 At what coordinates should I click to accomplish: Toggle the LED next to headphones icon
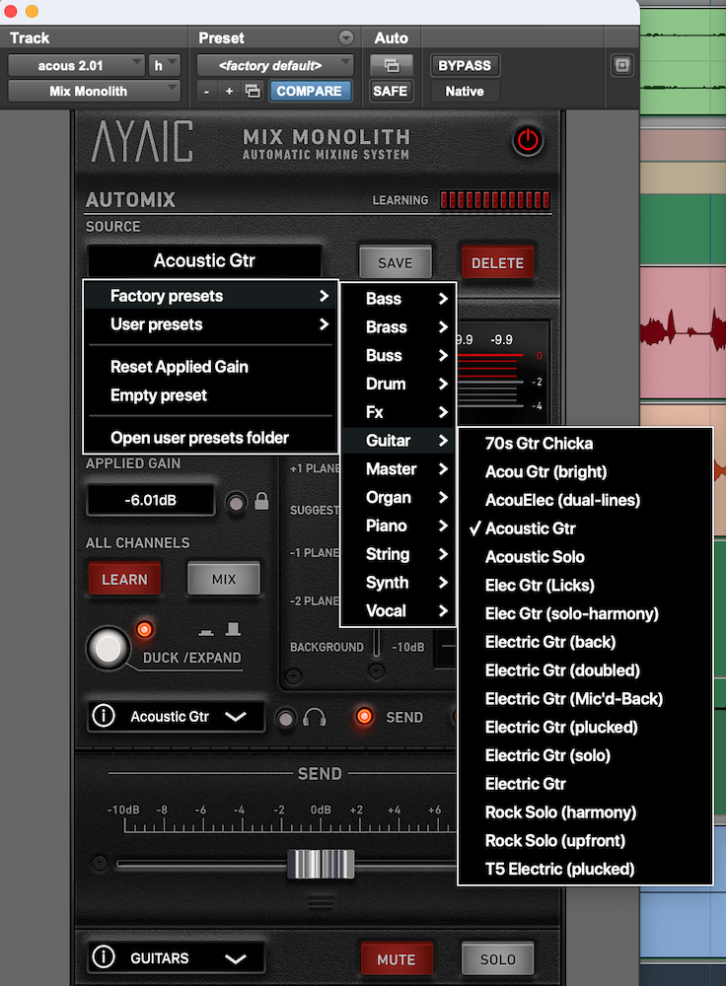(x=285, y=718)
